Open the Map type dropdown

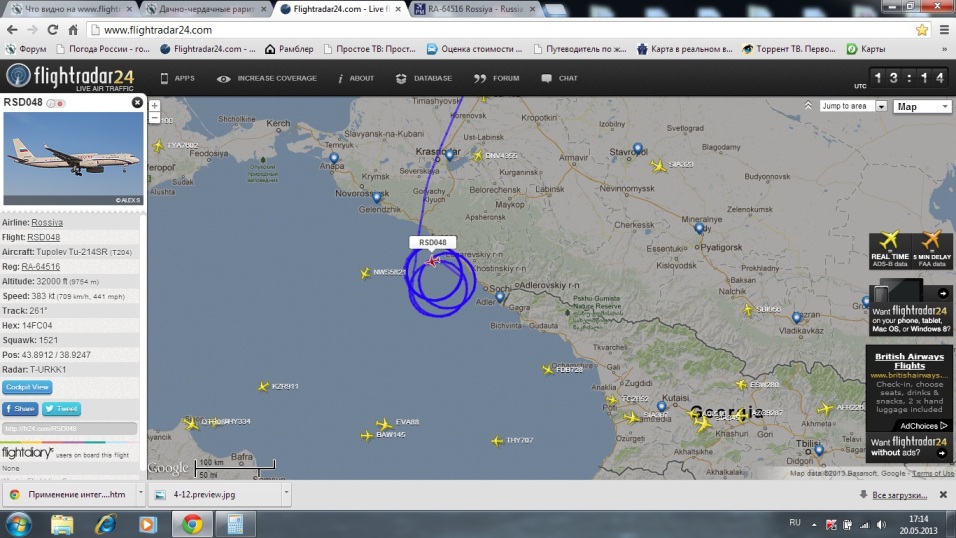(922, 106)
